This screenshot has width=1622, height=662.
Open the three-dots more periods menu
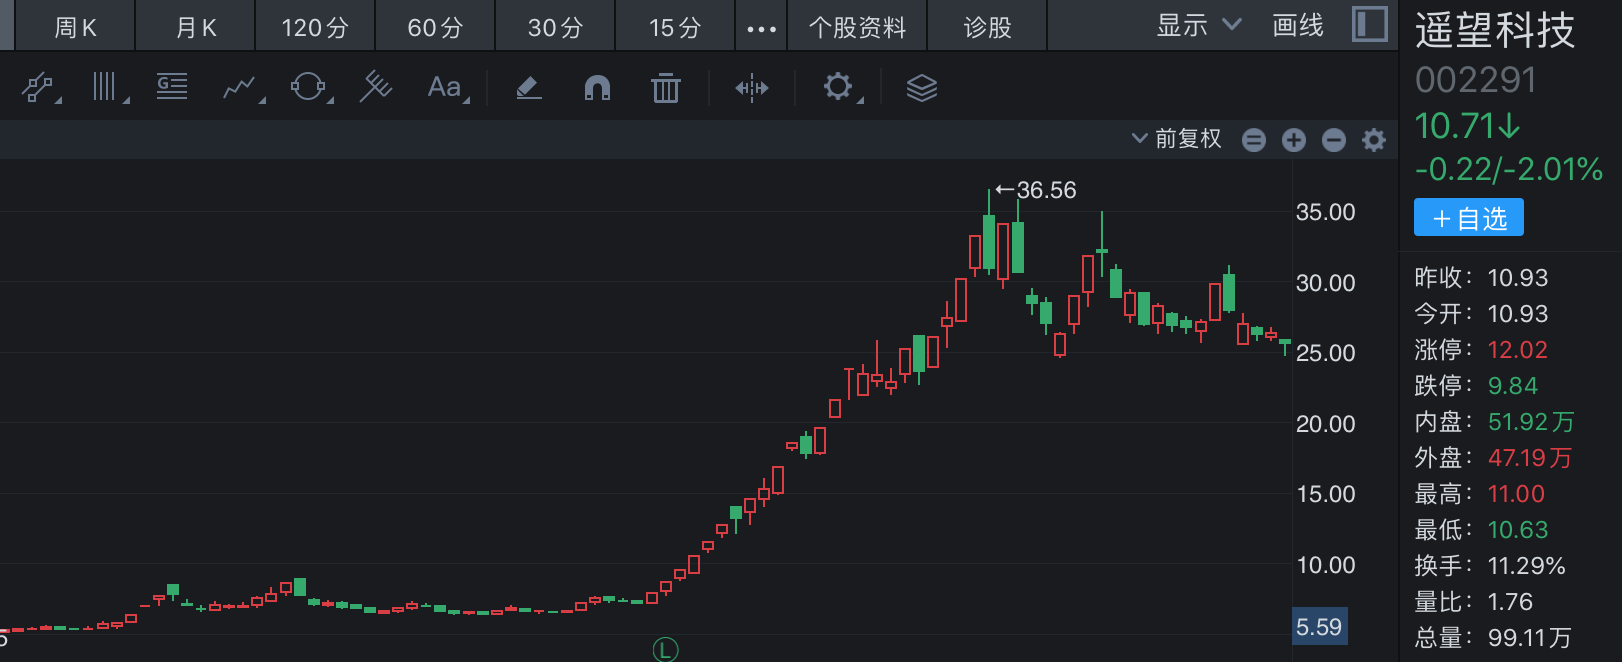[x=761, y=28]
